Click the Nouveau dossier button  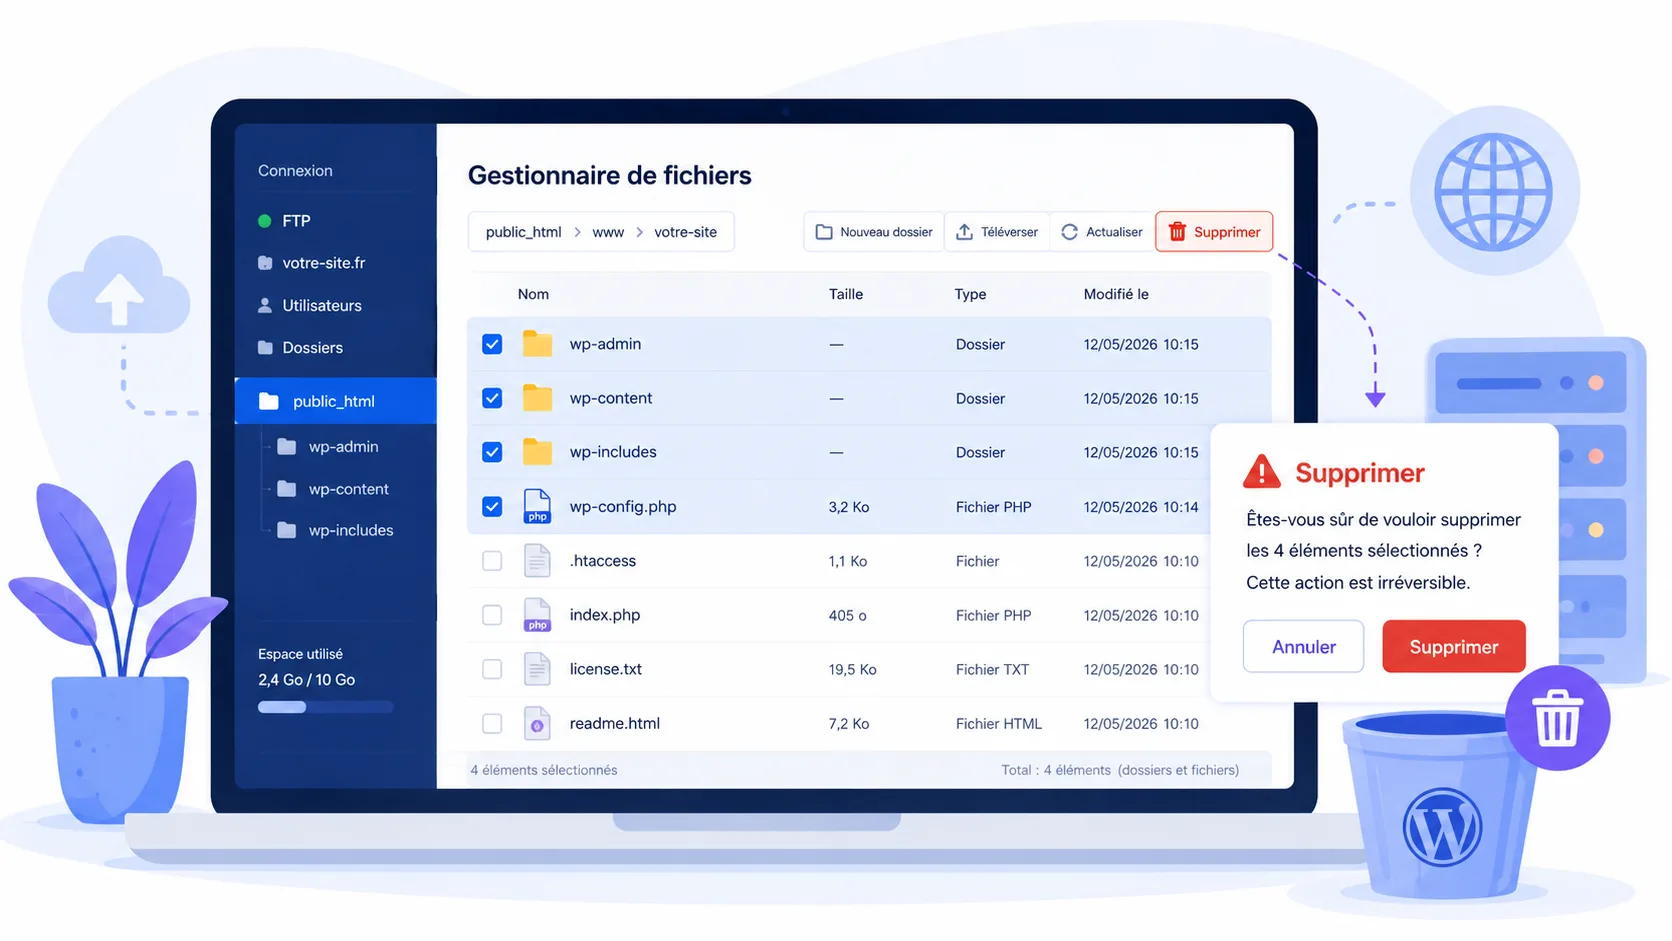tap(874, 232)
